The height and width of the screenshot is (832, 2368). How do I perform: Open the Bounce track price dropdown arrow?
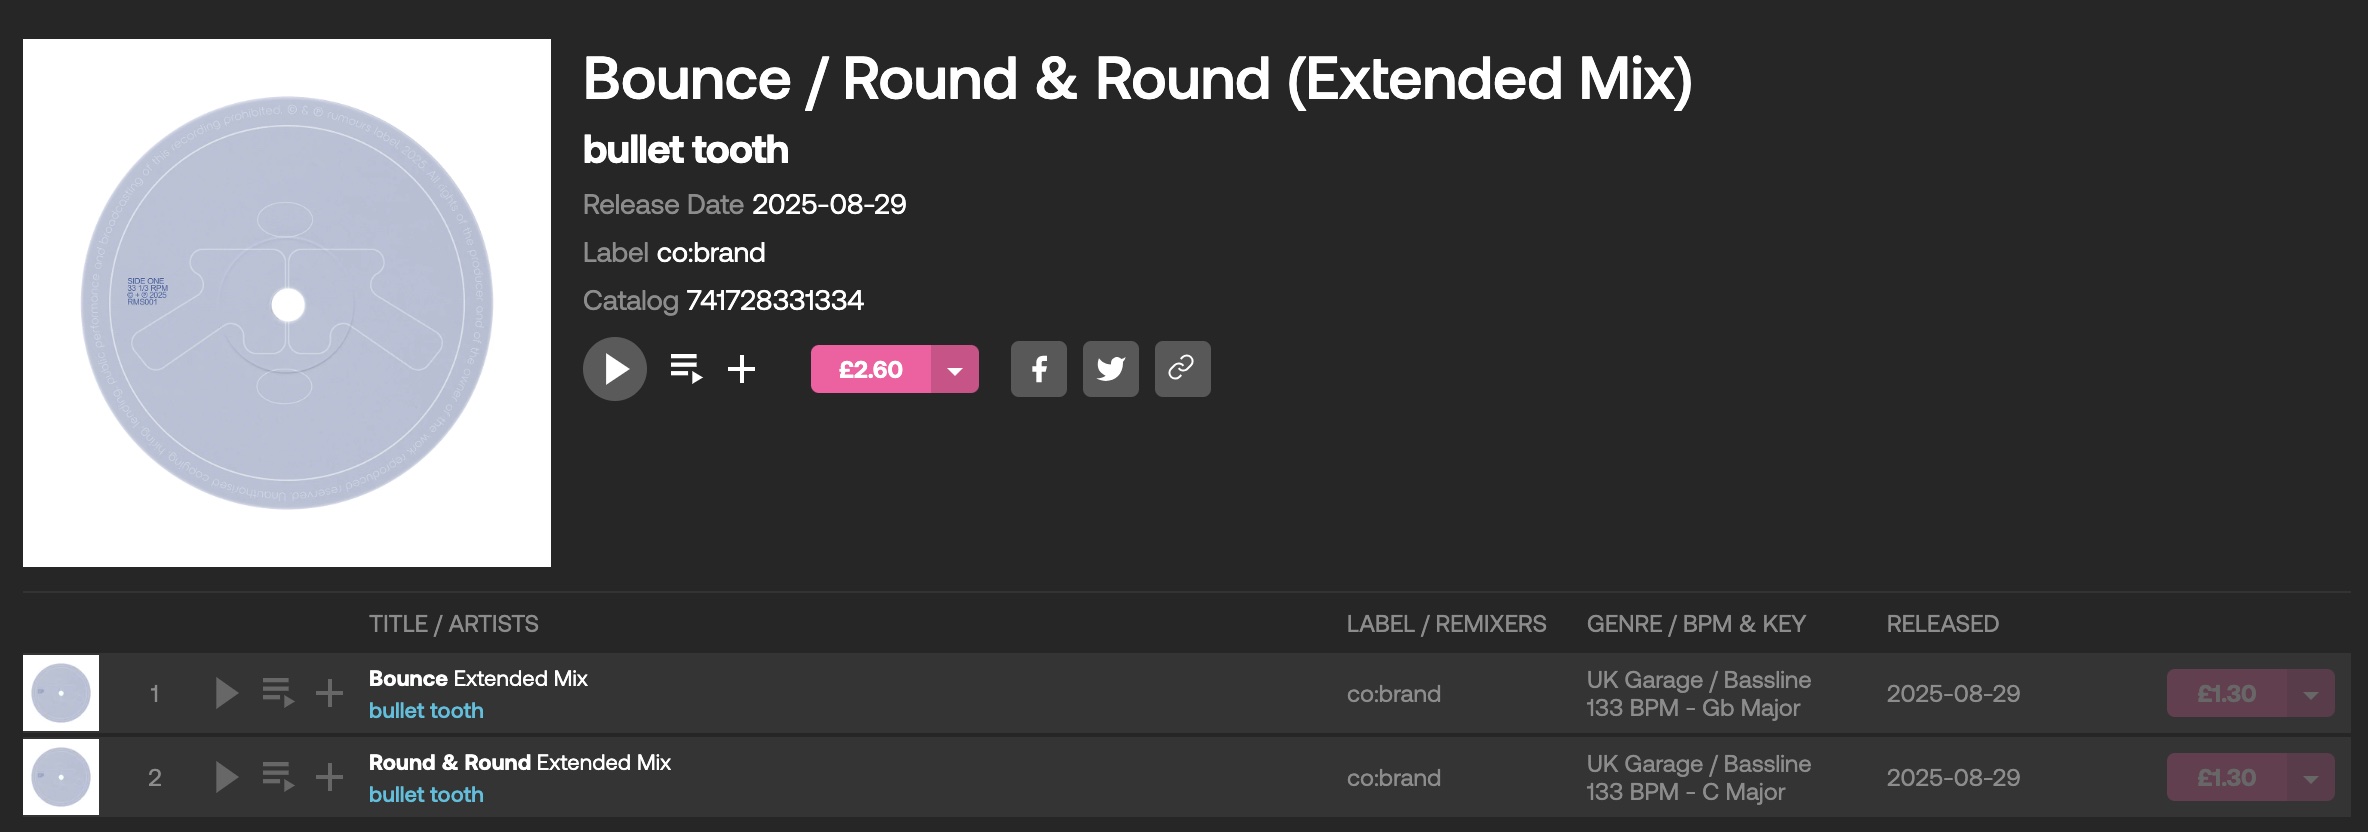point(2310,694)
